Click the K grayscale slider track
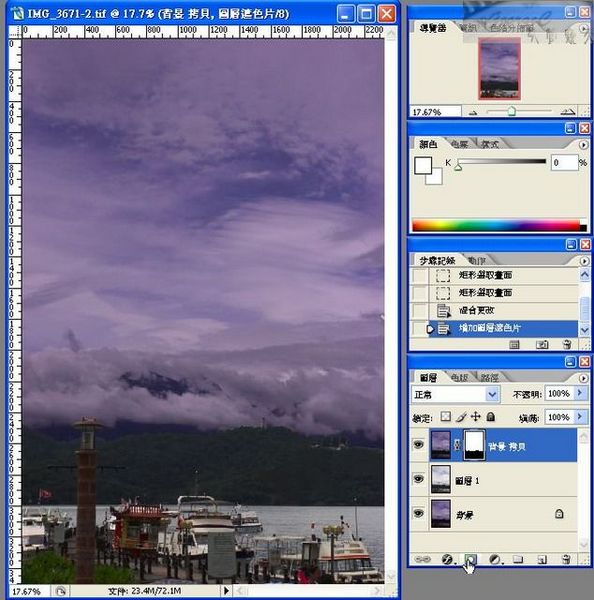Screen dimensions: 594x600 click(501, 161)
